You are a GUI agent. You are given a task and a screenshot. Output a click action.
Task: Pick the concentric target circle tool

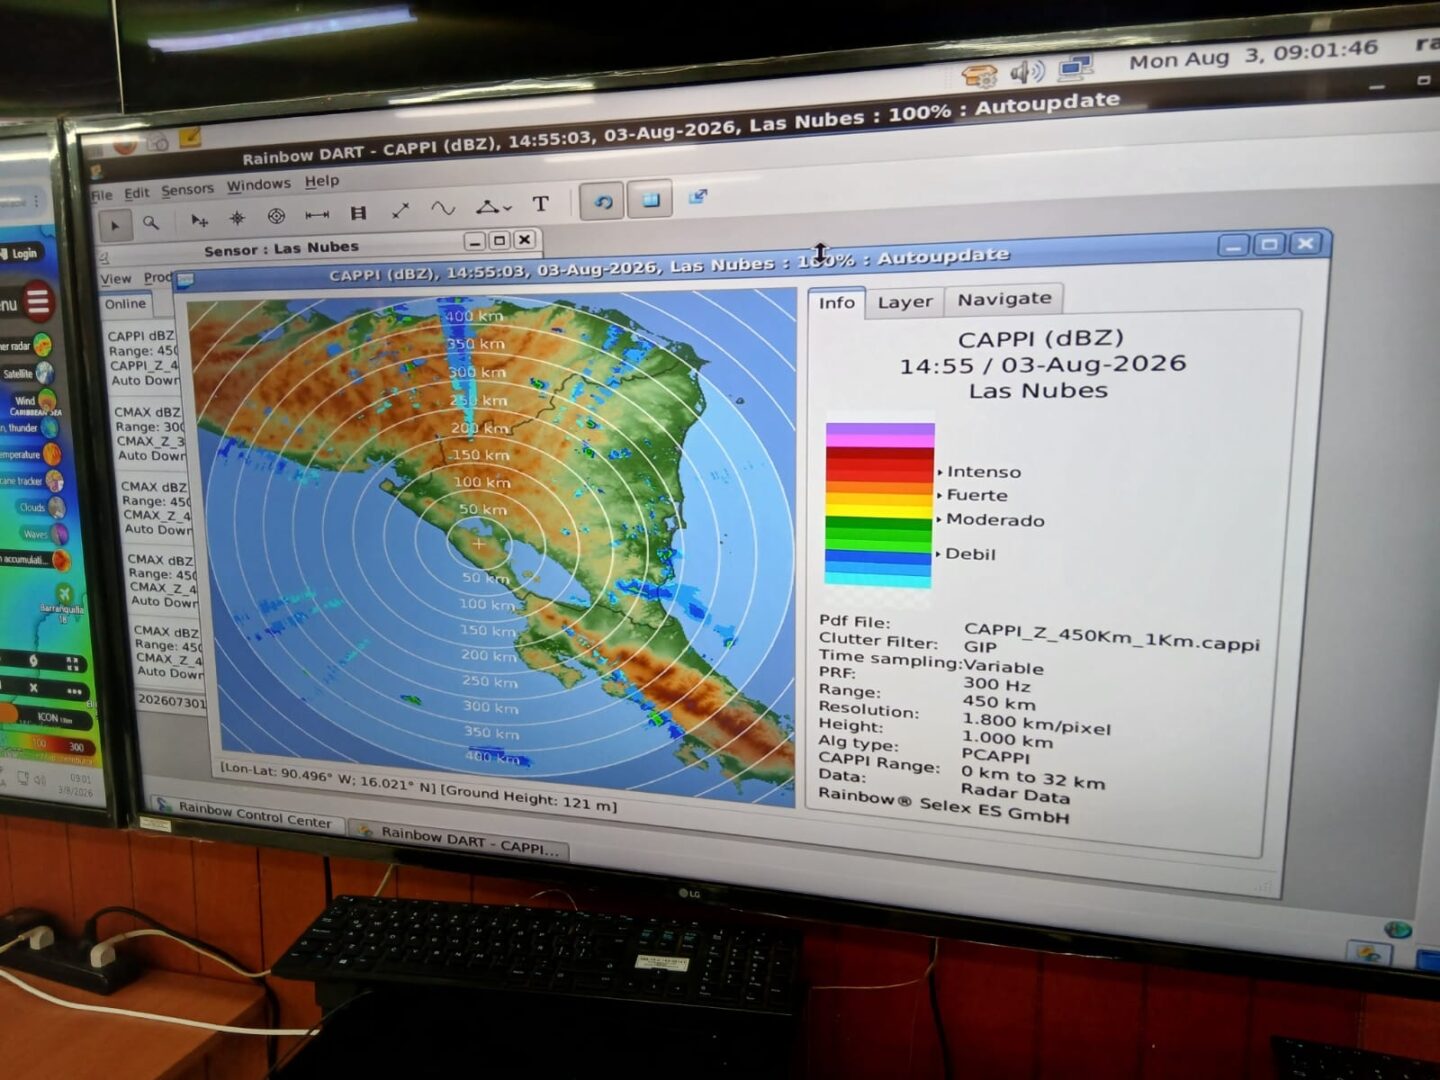pos(276,216)
